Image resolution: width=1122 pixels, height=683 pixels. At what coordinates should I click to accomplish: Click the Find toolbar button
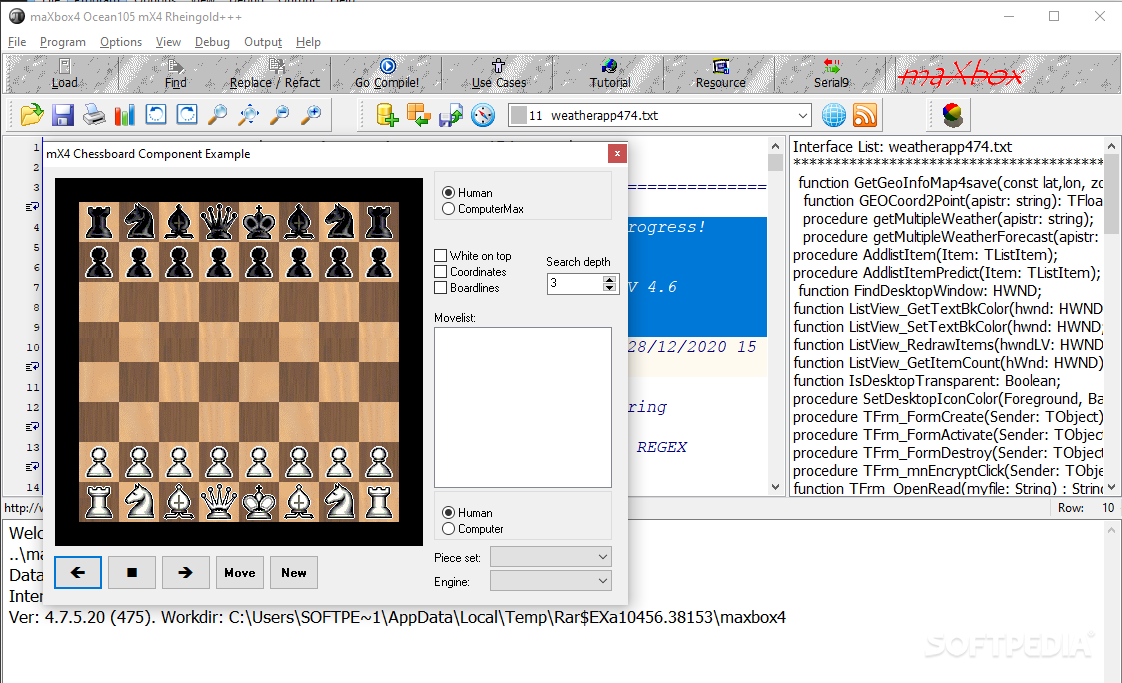tap(175, 74)
